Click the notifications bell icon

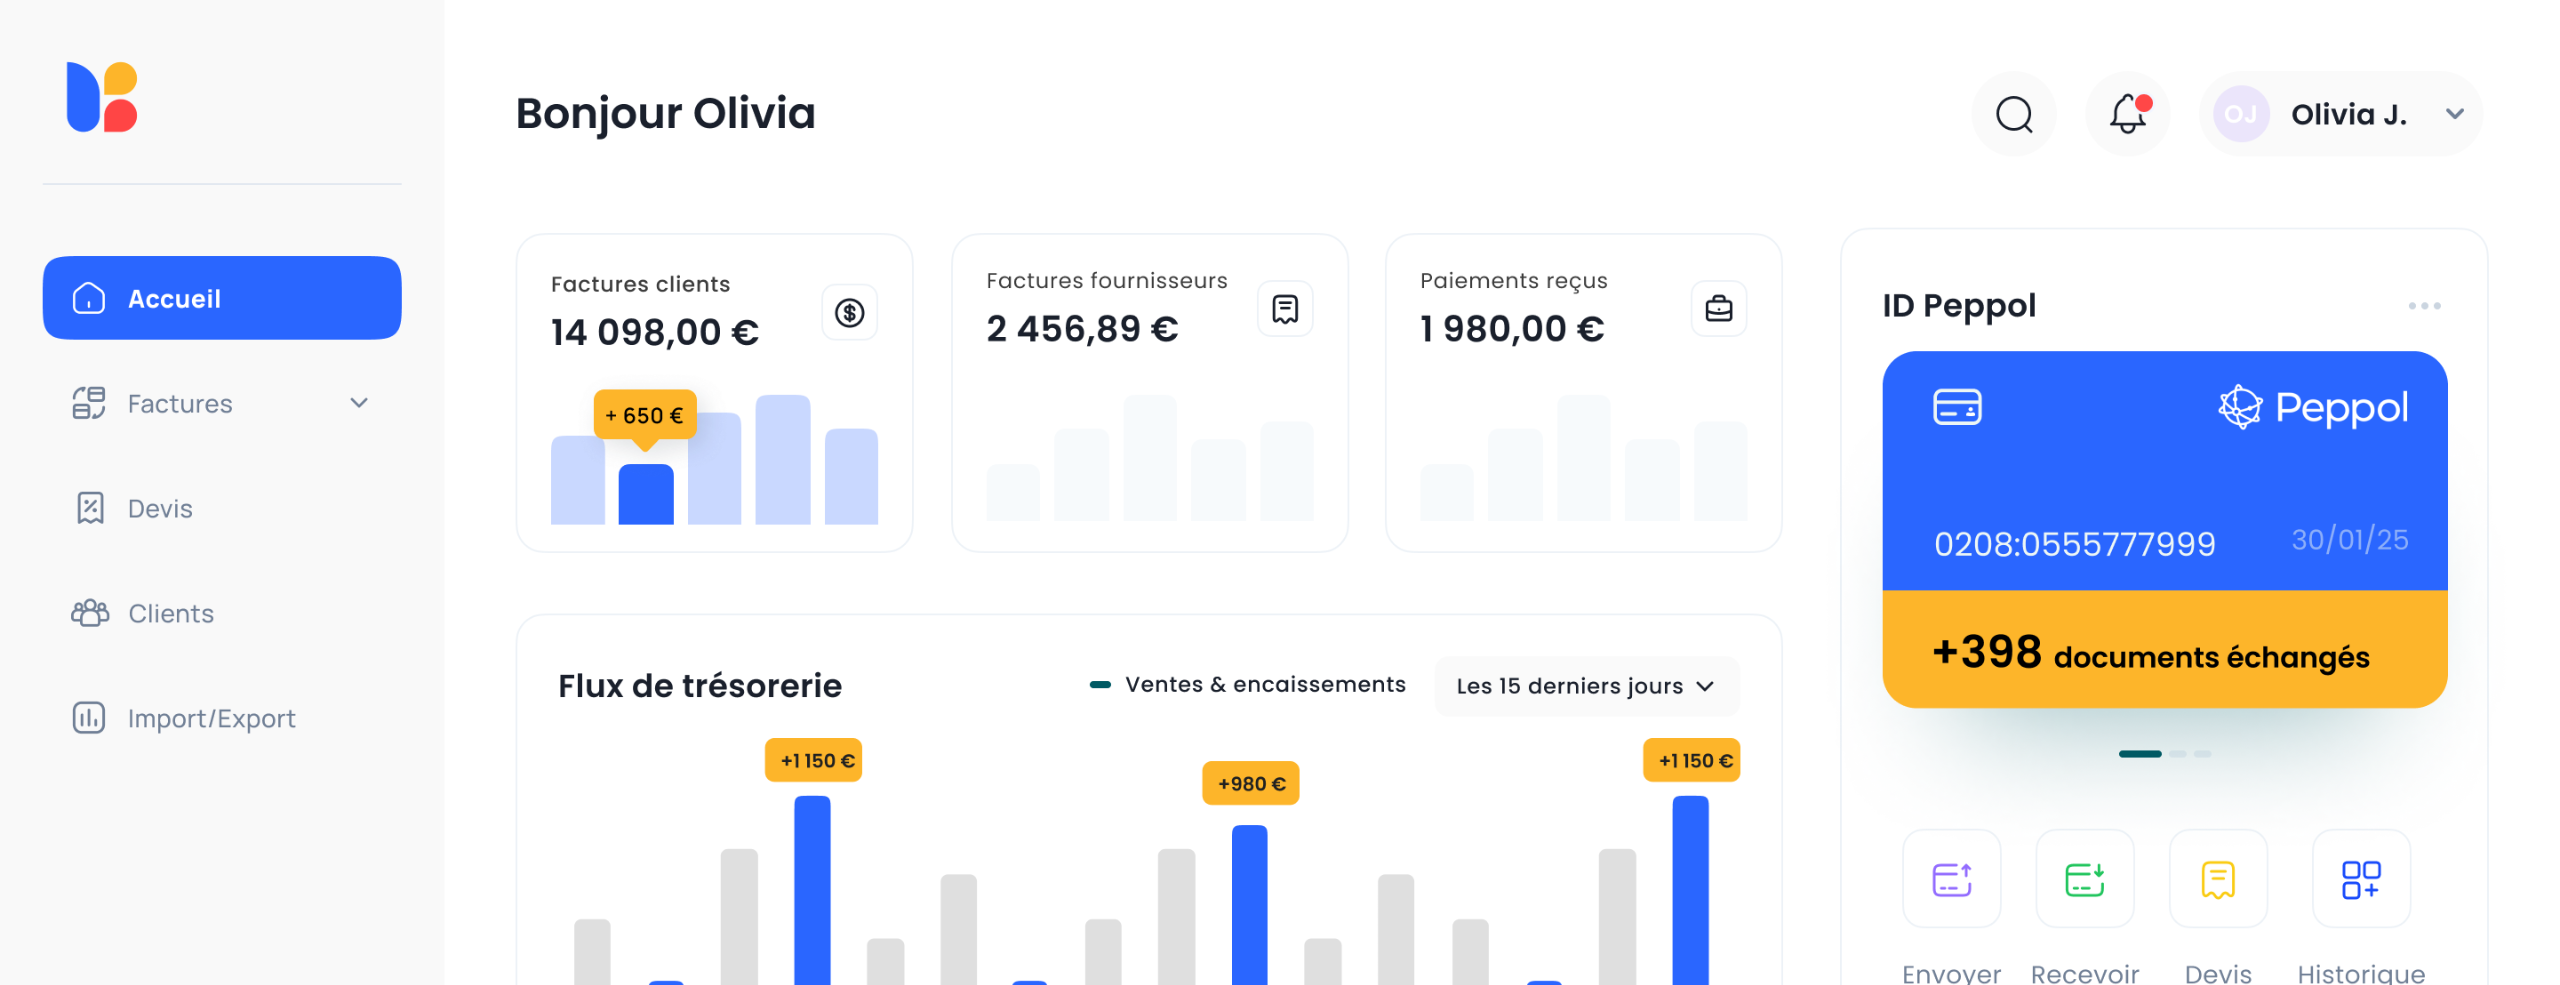tap(2127, 114)
